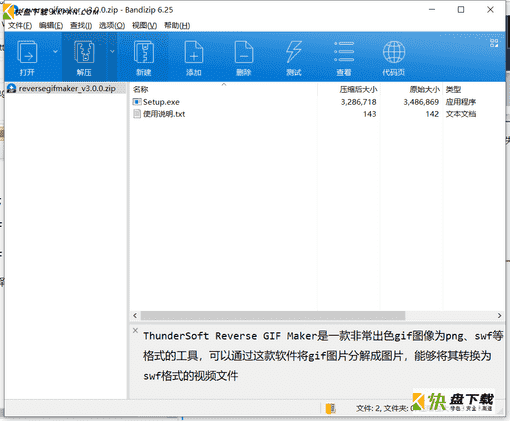Select the Setup.exe file row
Image resolution: width=510 pixels, height=421 pixels.
[x=317, y=102]
